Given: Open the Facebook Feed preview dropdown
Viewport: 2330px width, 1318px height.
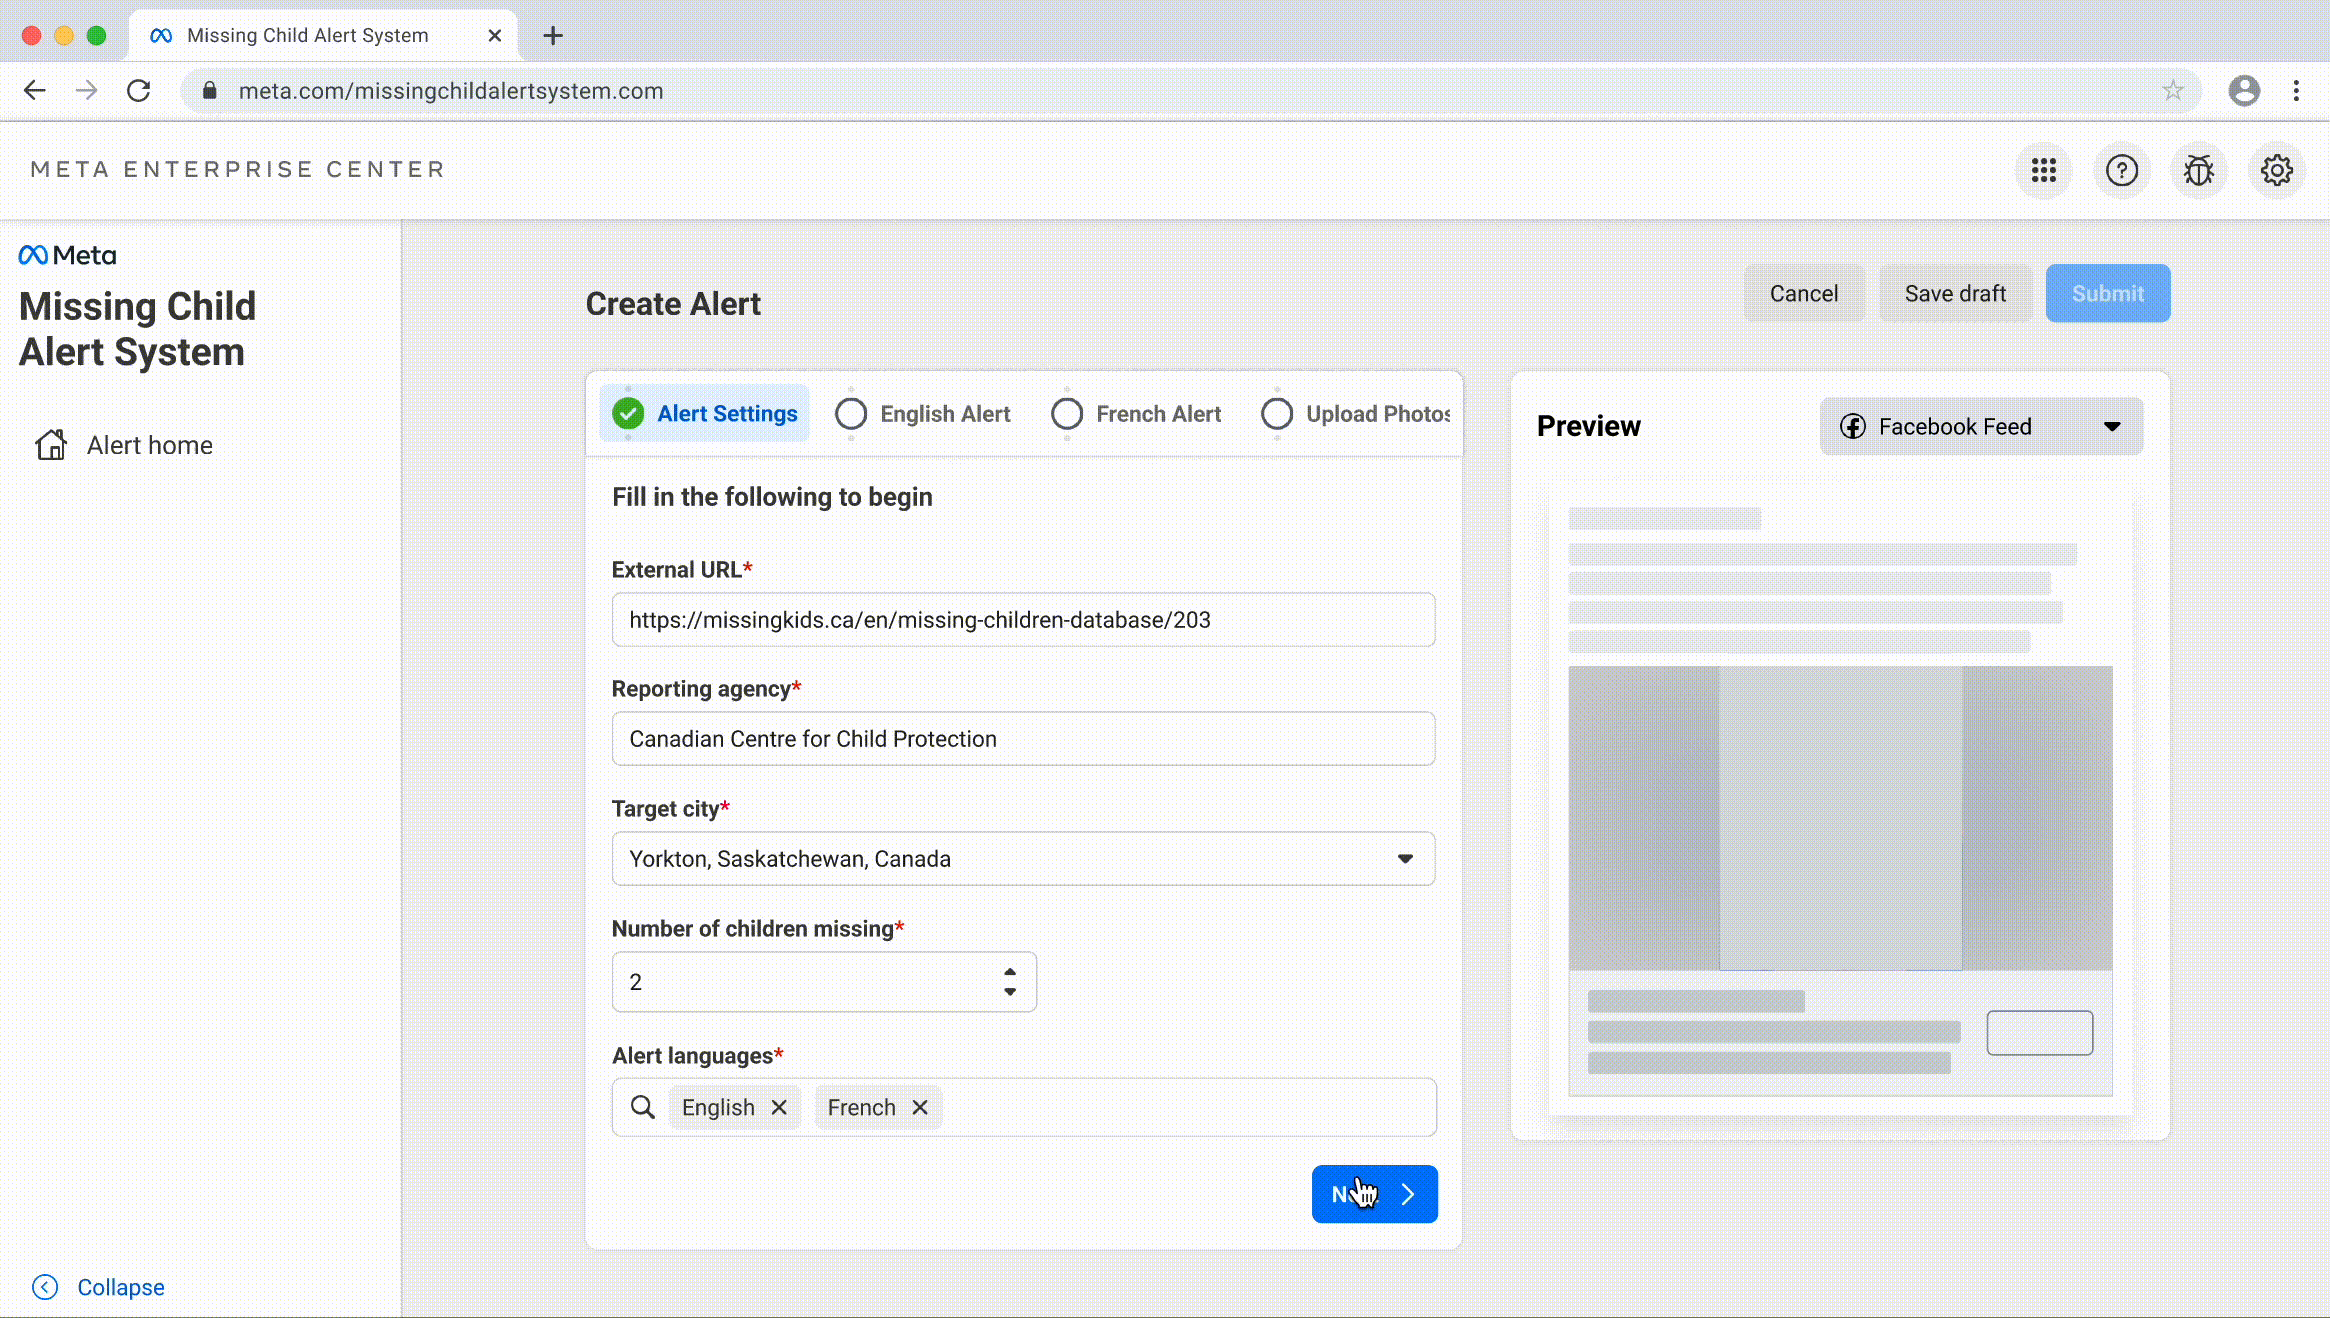Looking at the screenshot, I should pos(1980,427).
